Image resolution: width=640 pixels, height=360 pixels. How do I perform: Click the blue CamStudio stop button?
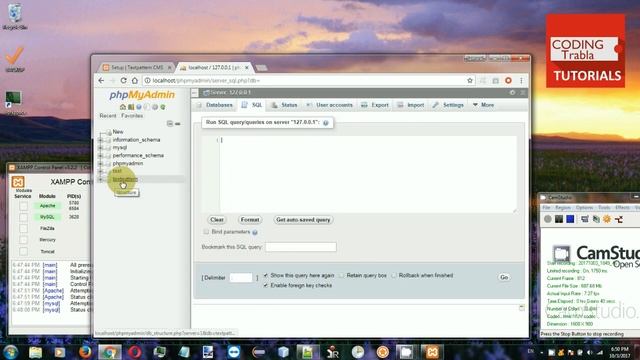(570, 219)
